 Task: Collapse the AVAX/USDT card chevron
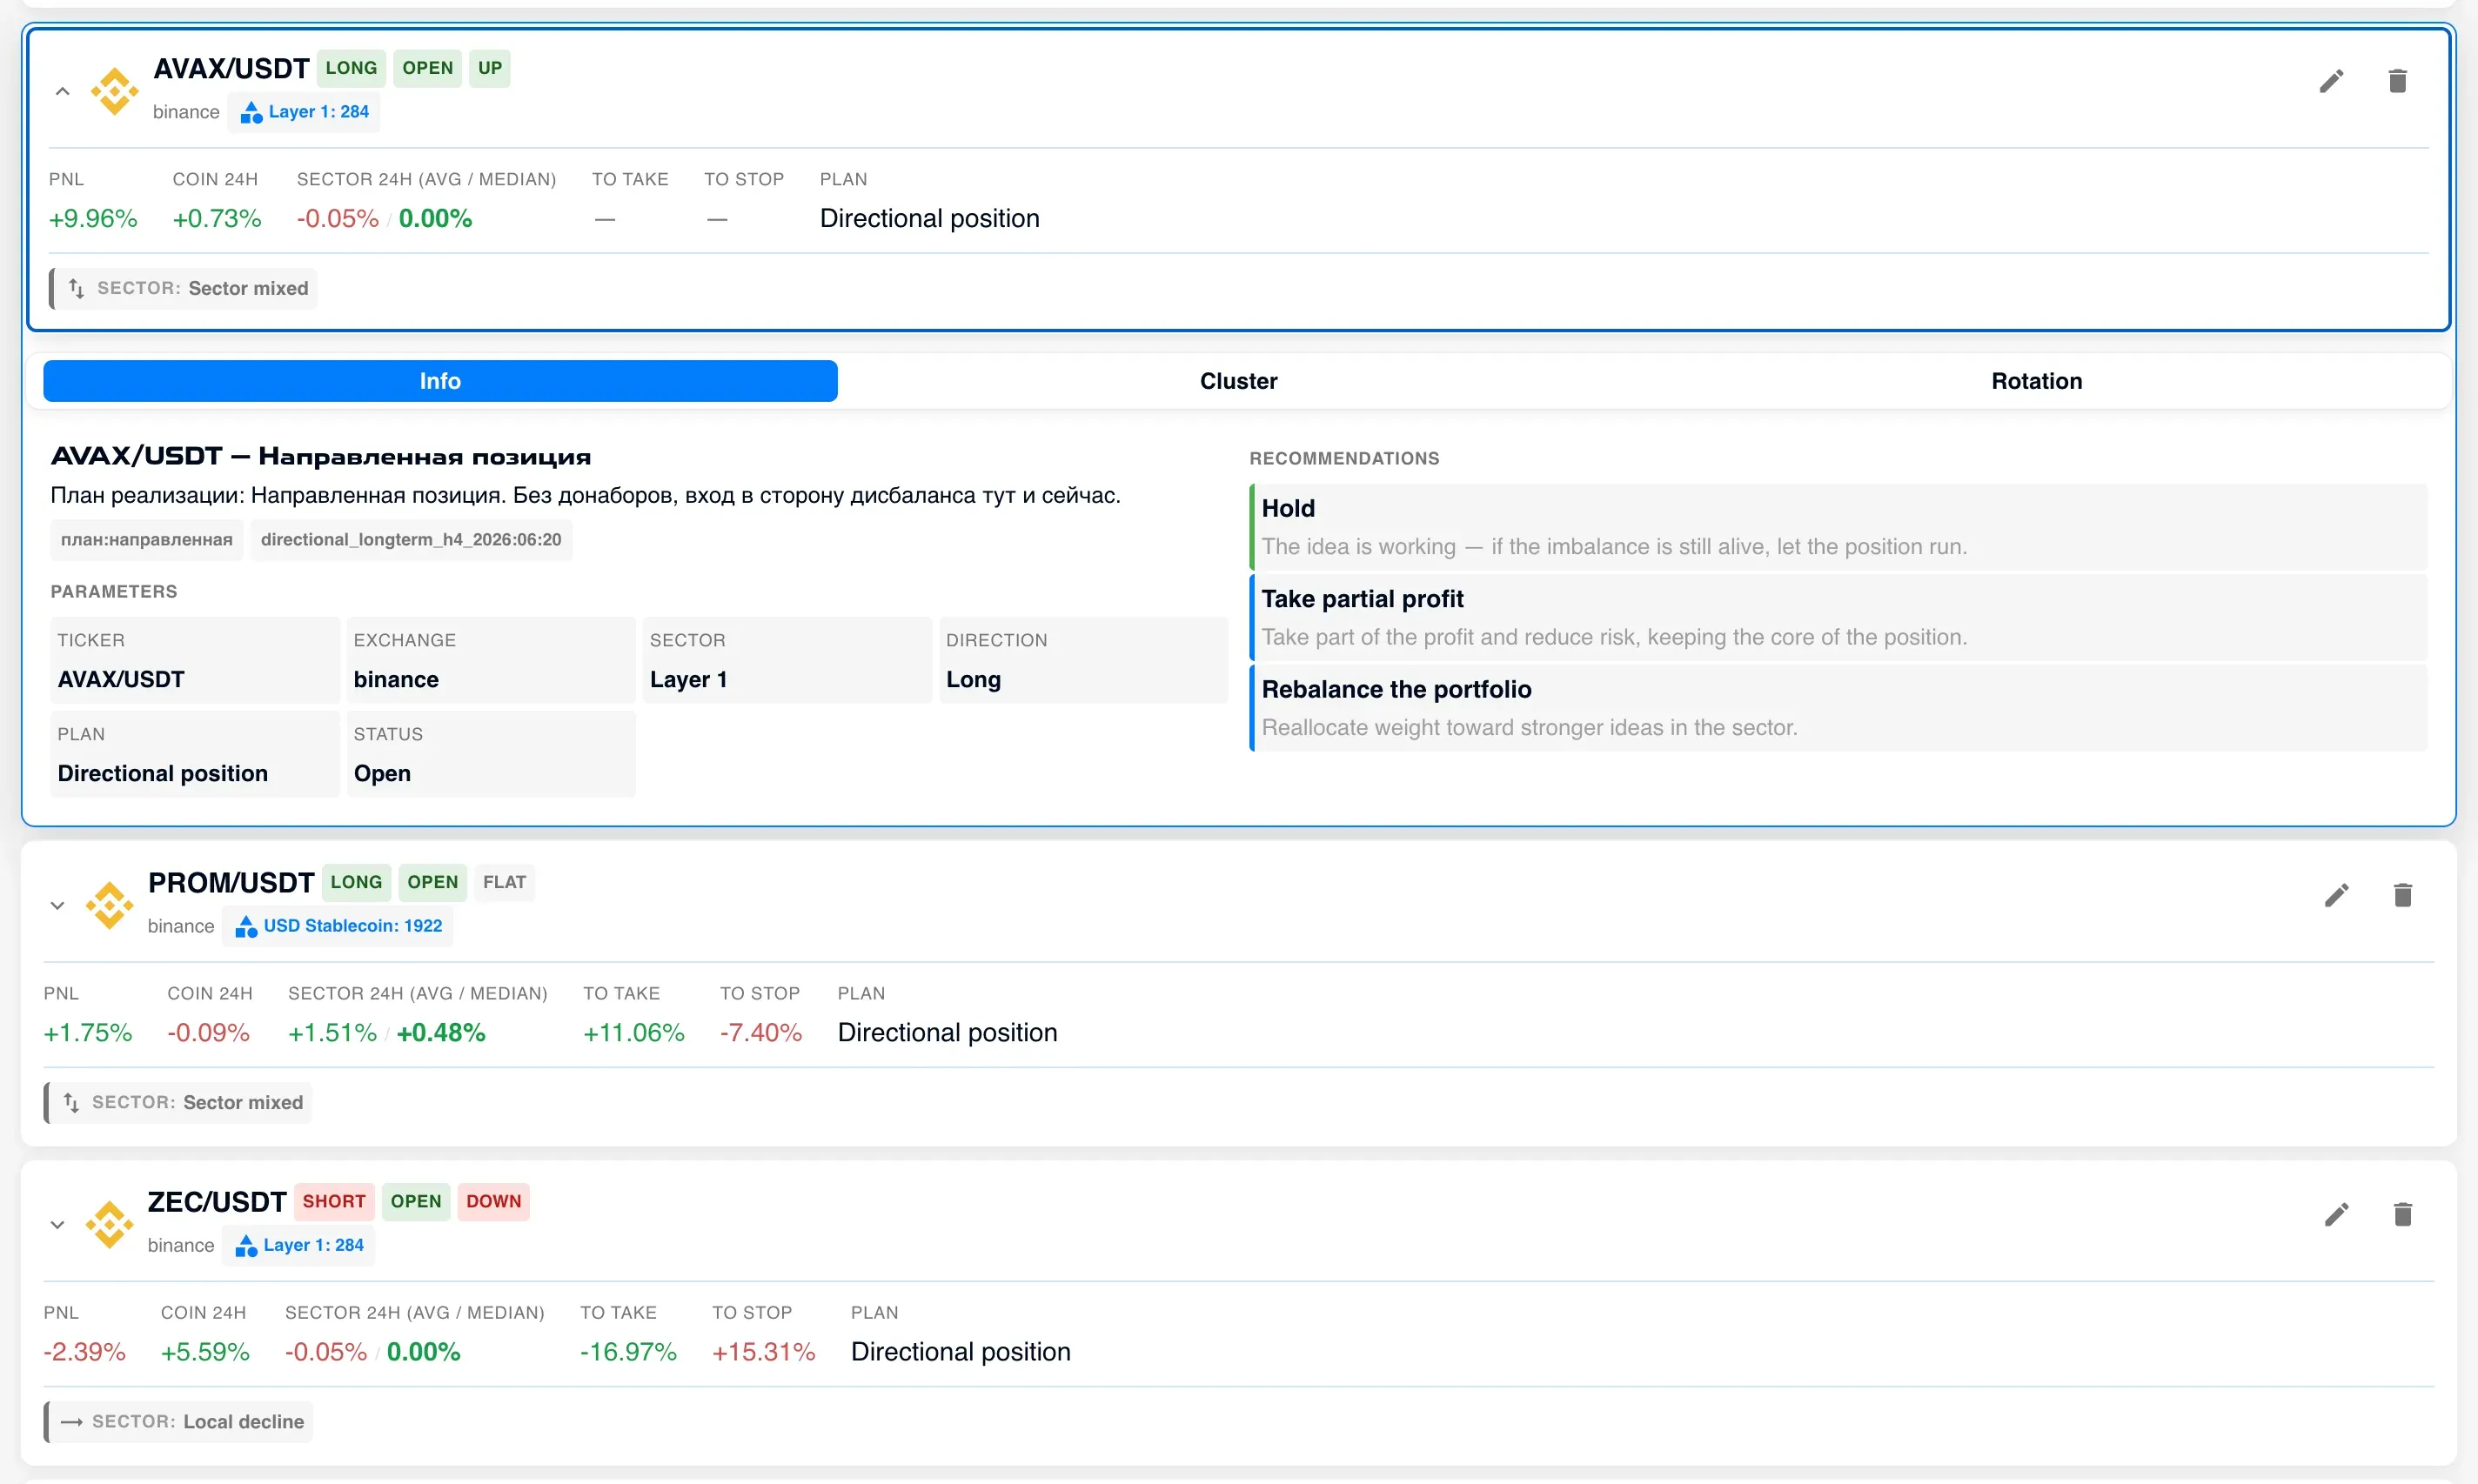coord(62,91)
